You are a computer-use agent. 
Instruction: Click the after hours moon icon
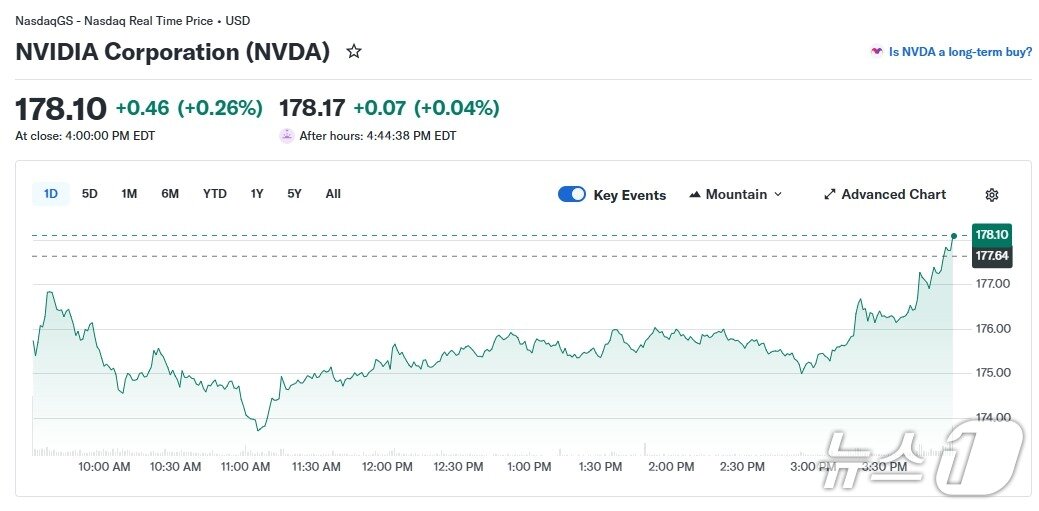[287, 136]
